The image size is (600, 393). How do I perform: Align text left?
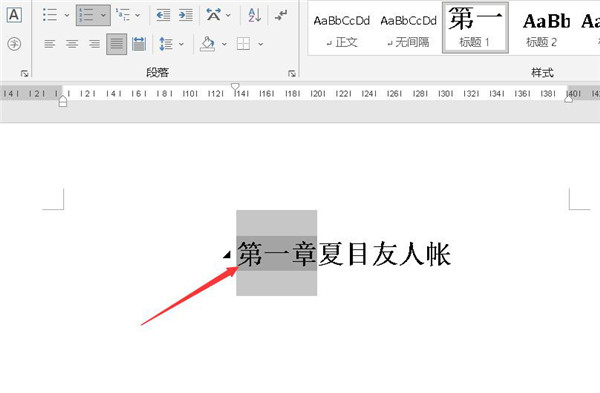[x=50, y=44]
